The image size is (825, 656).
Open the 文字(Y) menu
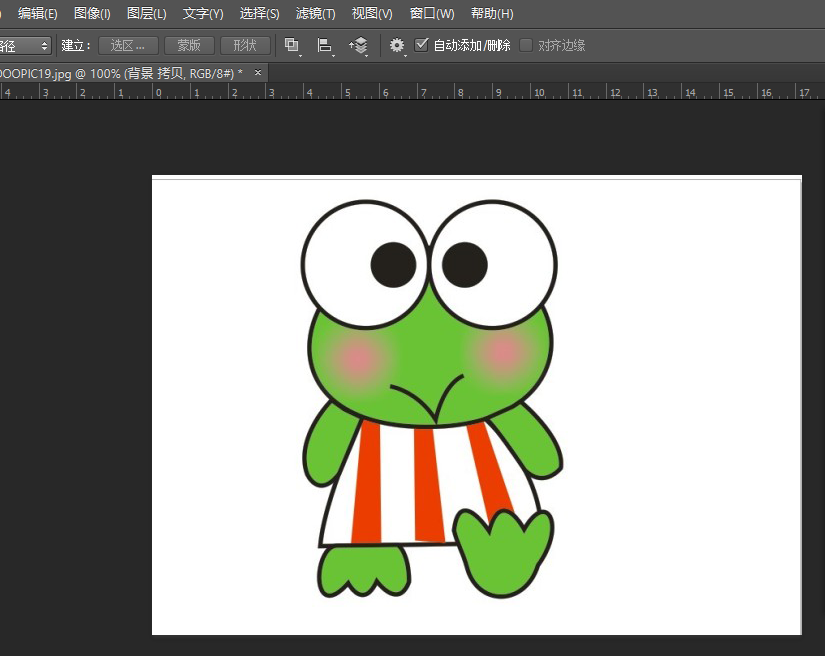point(203,14)
